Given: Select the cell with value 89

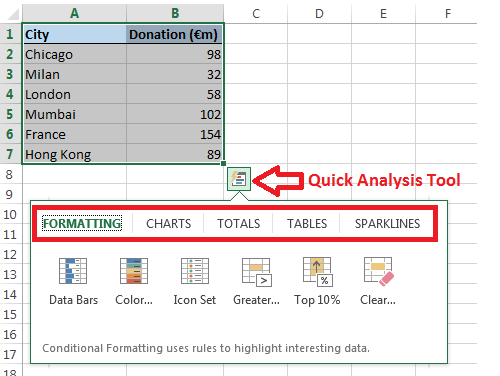Looking at the screenshot, I should point(175,154).
